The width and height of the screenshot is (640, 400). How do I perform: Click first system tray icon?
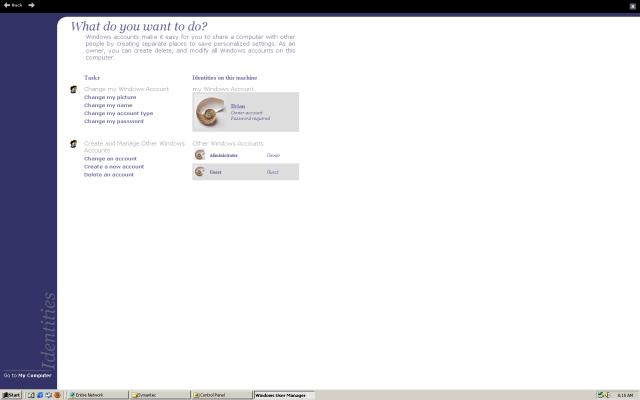click(x=600, y=395)
